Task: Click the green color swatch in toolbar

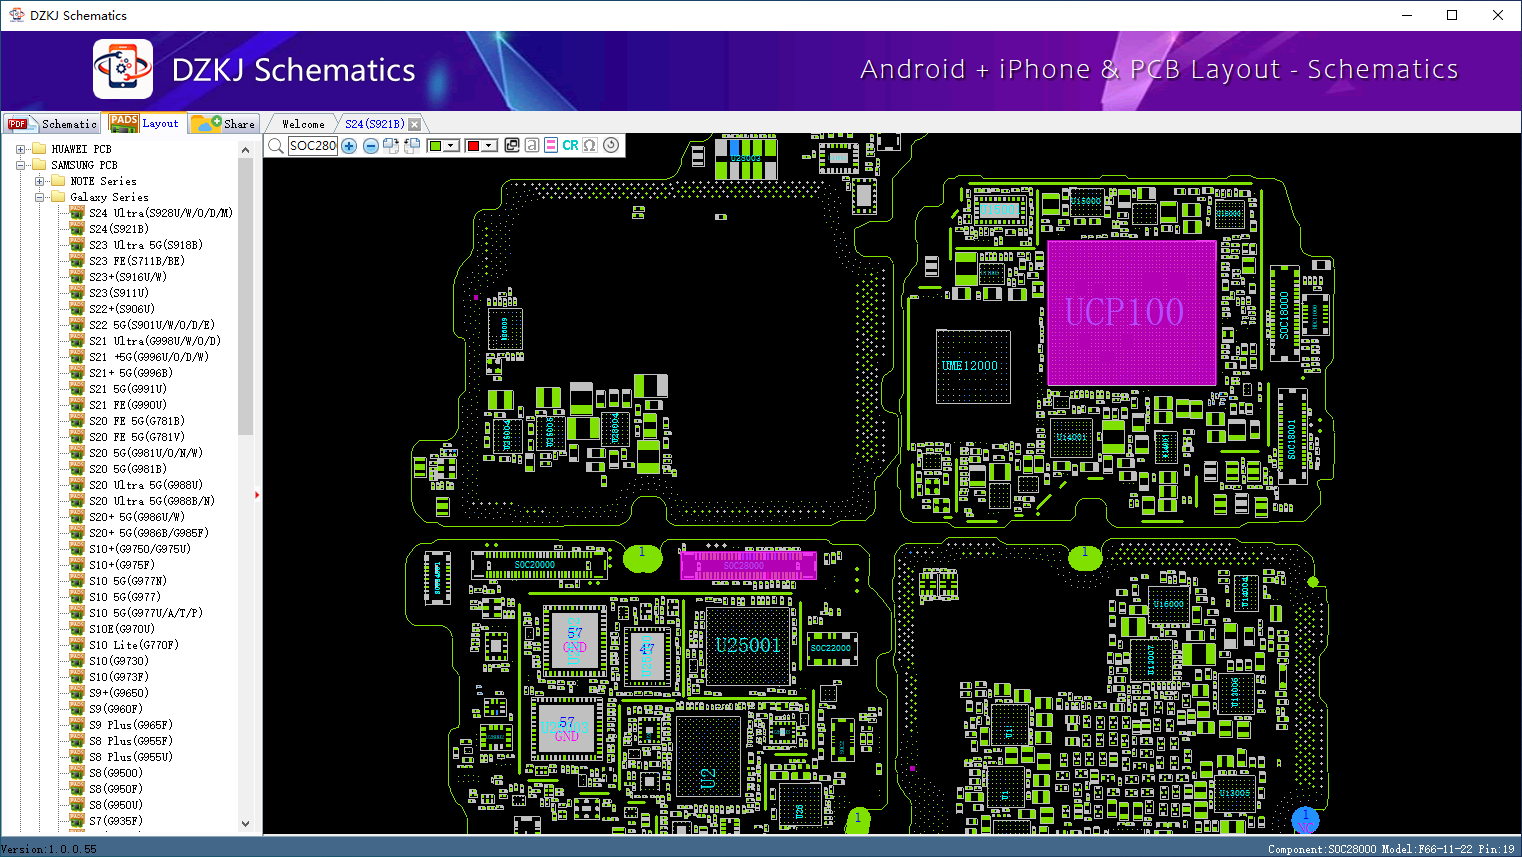Action: [436, 146]
